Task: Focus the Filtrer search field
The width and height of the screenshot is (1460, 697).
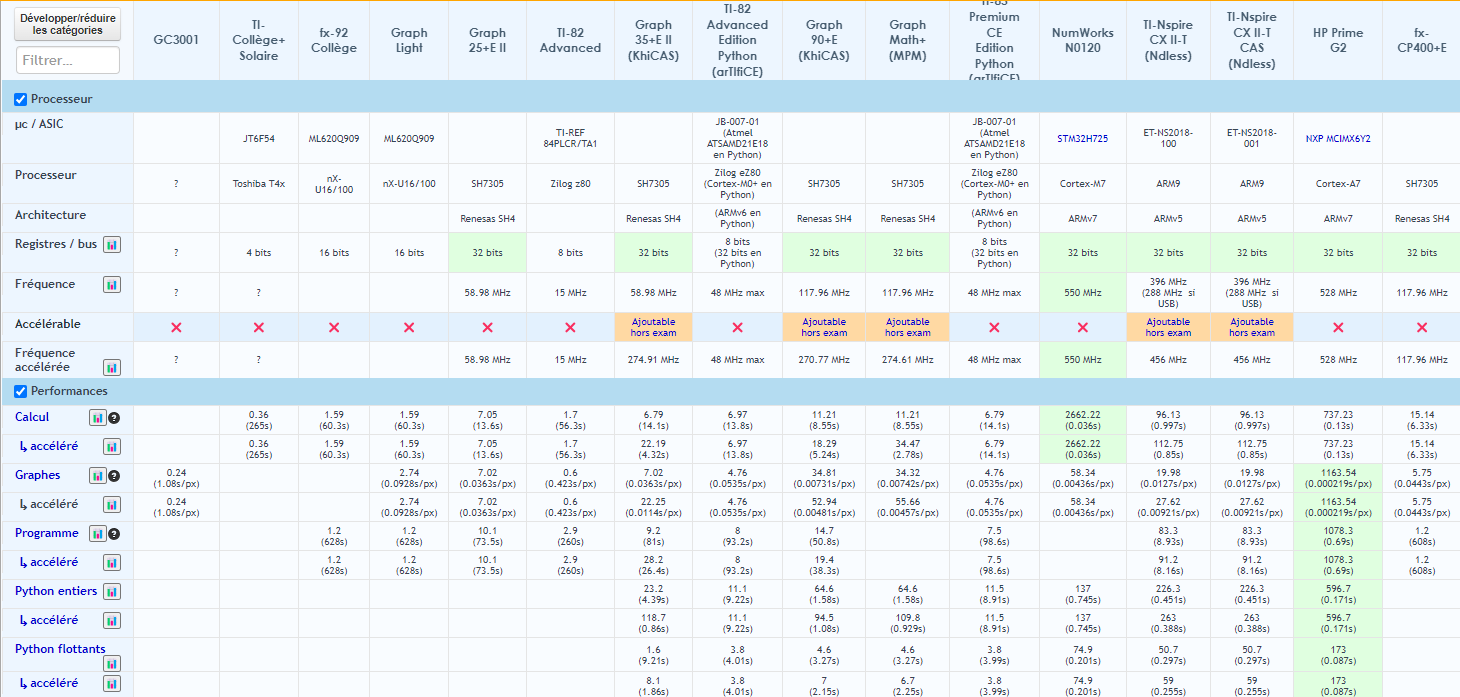Action: 68,60
